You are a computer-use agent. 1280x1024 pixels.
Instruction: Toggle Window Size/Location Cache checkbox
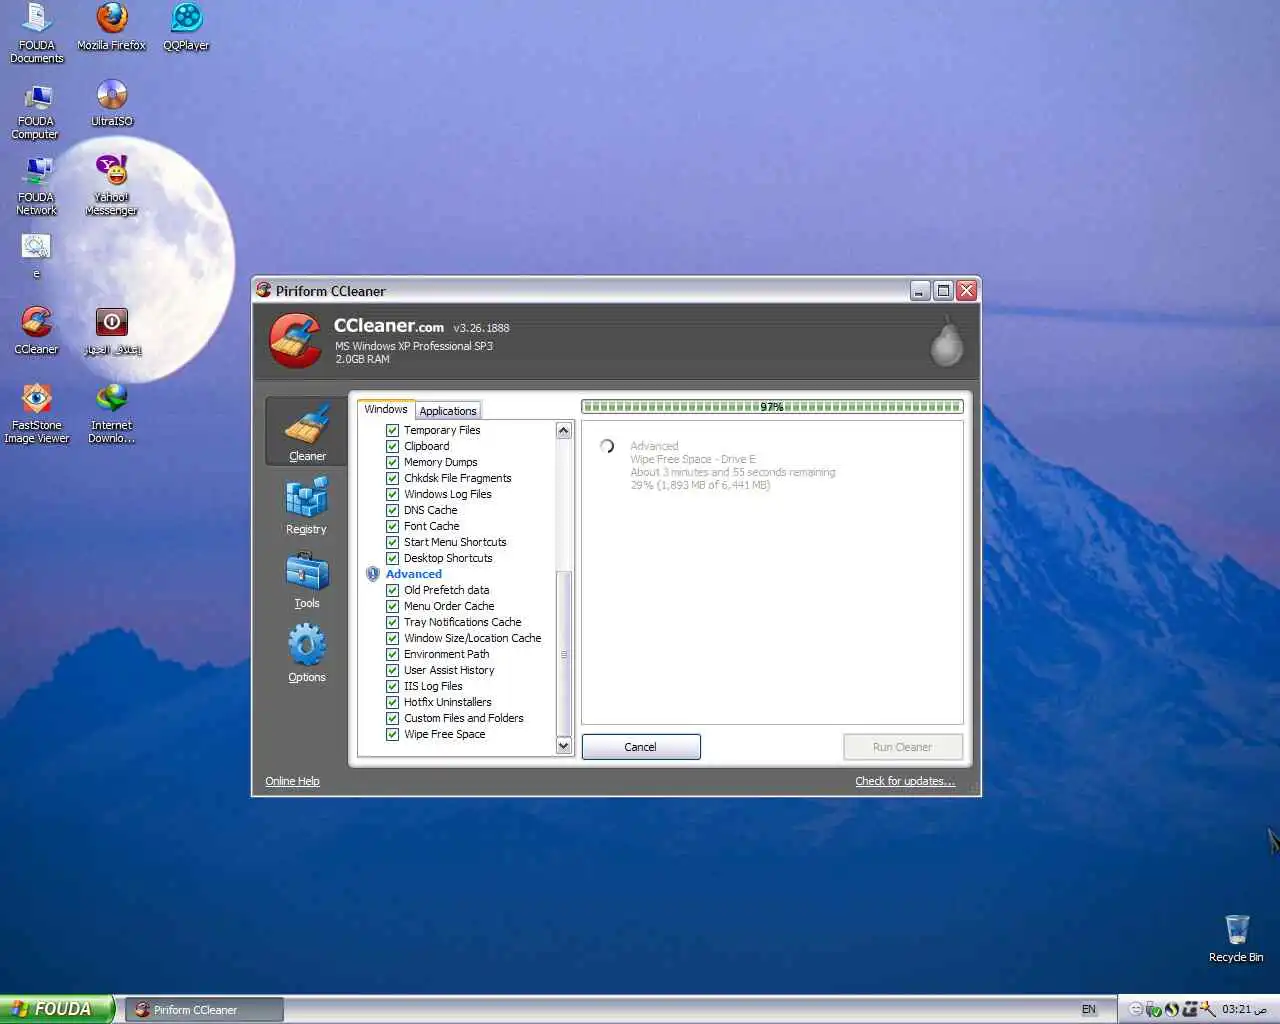tap(393, 638)
